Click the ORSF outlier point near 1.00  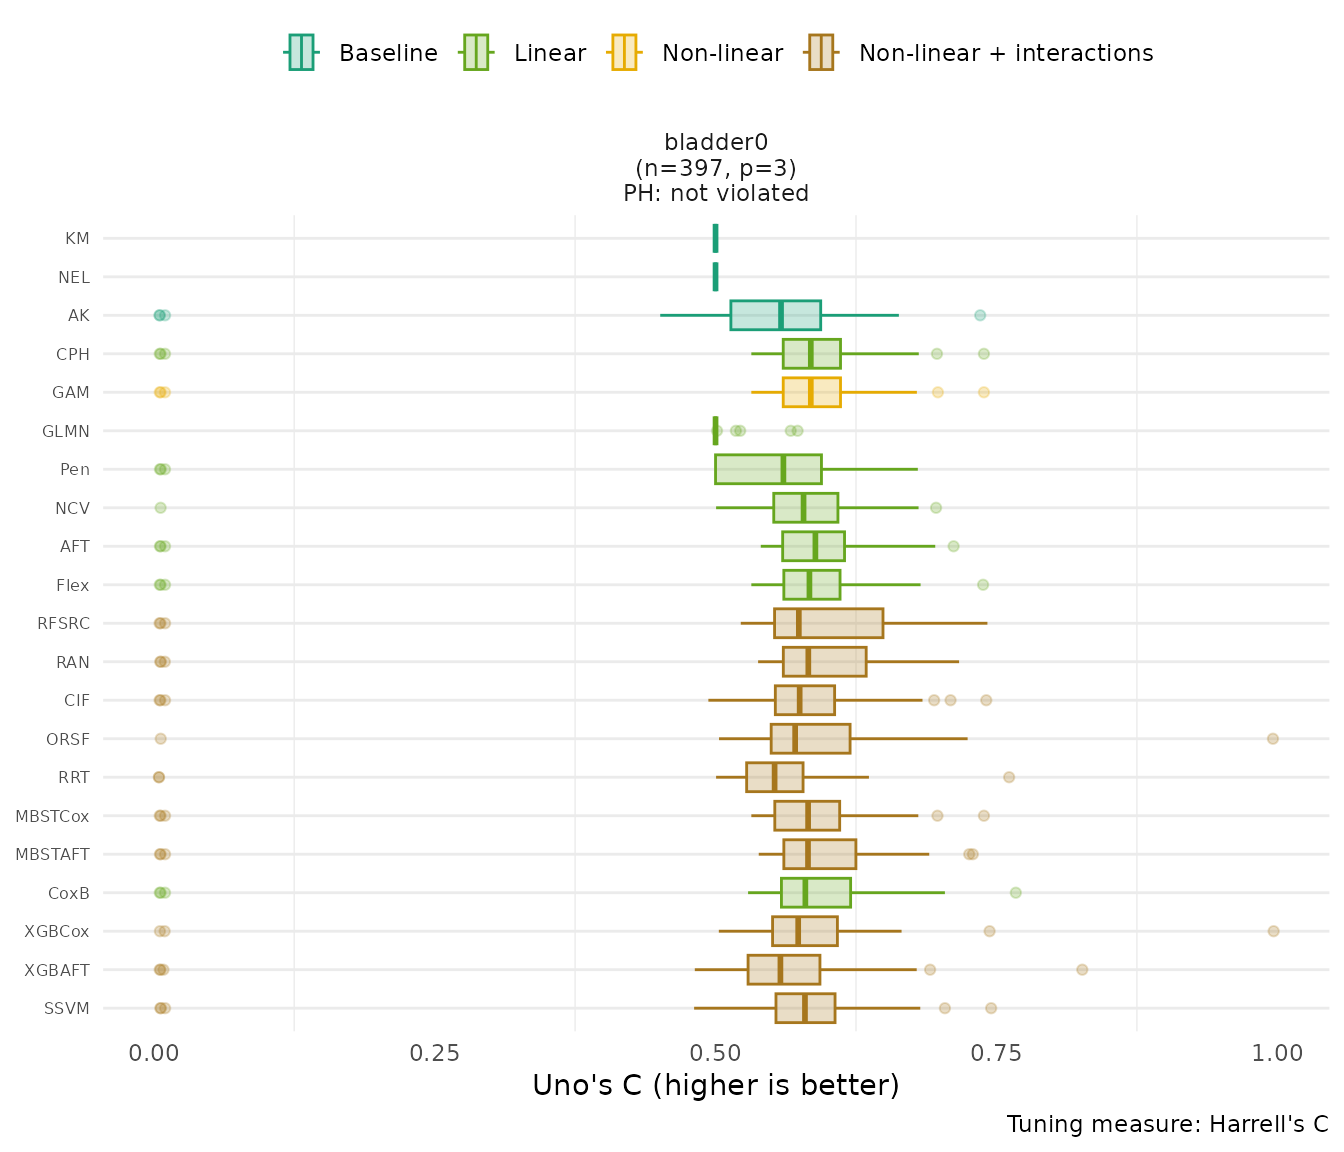pyautogui.click(x=1272, y=739)
